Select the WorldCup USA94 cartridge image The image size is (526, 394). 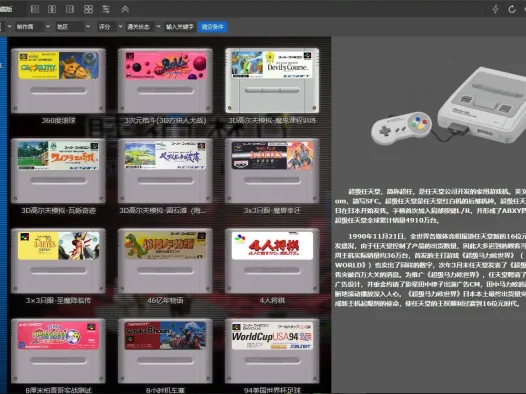tap(272, 351)
